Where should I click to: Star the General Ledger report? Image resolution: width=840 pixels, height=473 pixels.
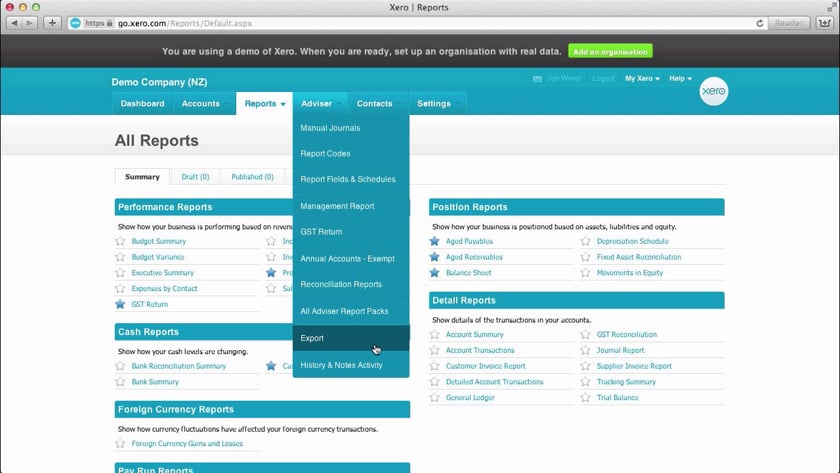(434, 397)
